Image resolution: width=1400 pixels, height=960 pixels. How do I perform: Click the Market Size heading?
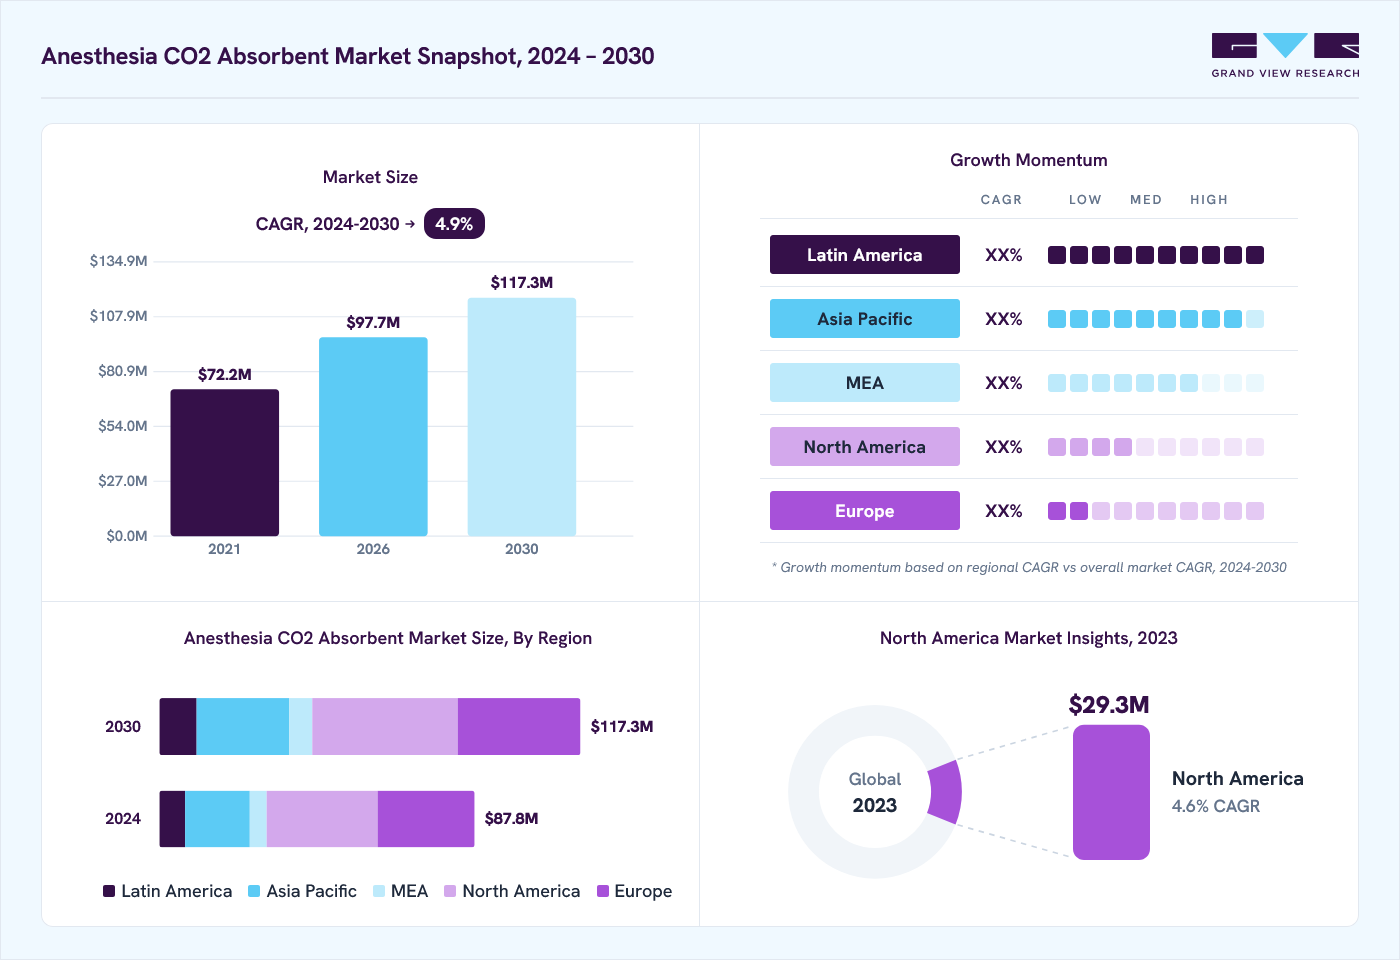370,177
